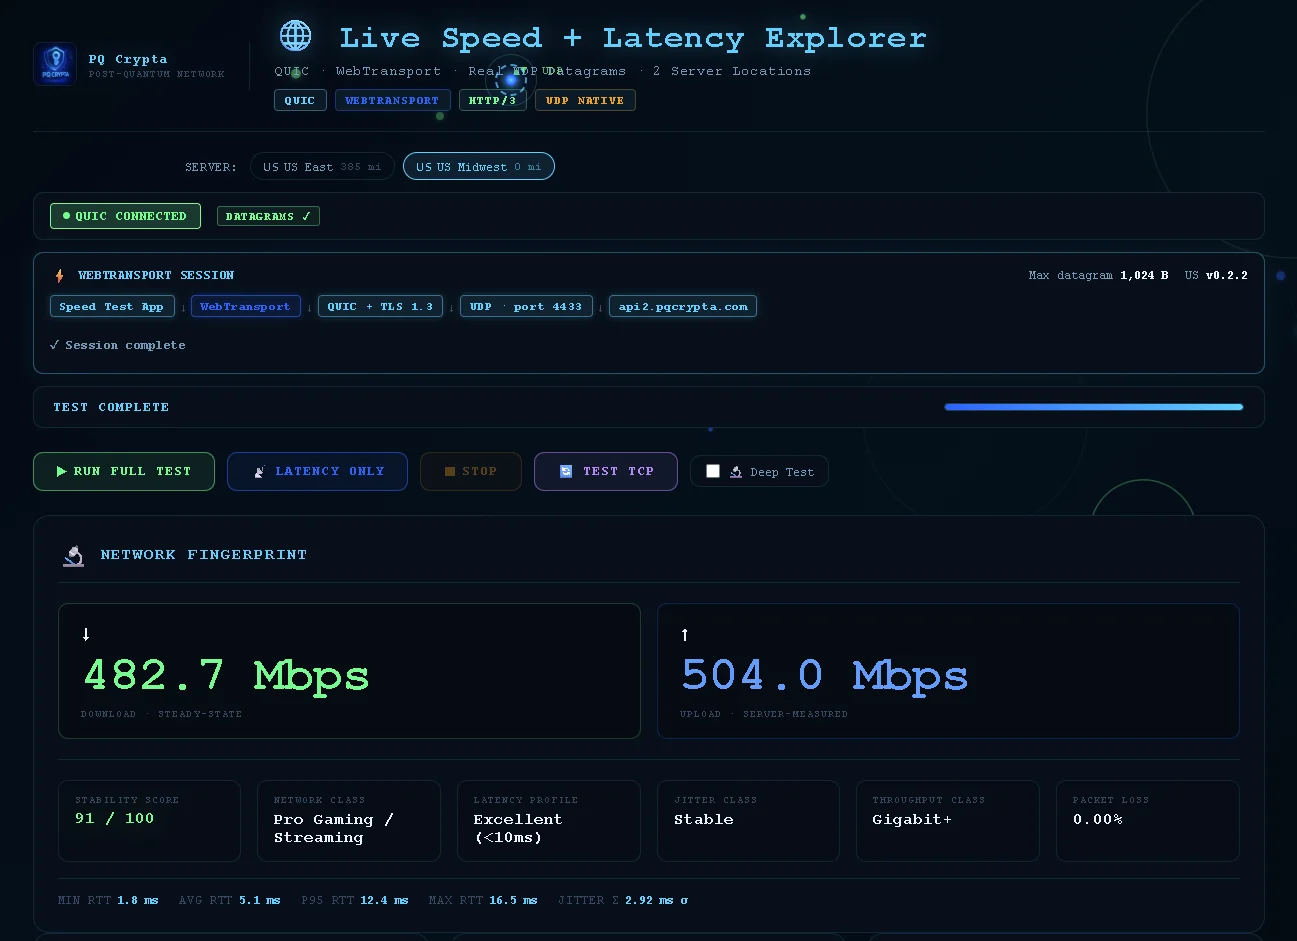This screenshot has height=941, width=1297.
Task: Click the Speed Test App chip
Action: pyautogui.click(x=112, y=307)
